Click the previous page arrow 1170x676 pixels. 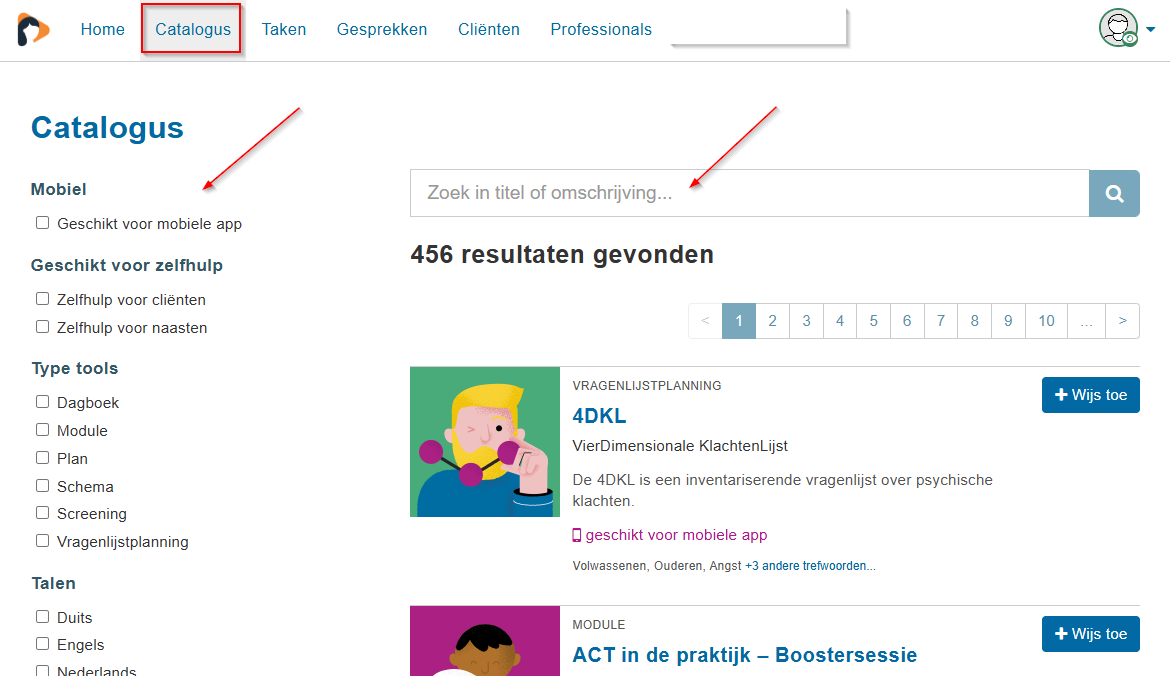705,321
